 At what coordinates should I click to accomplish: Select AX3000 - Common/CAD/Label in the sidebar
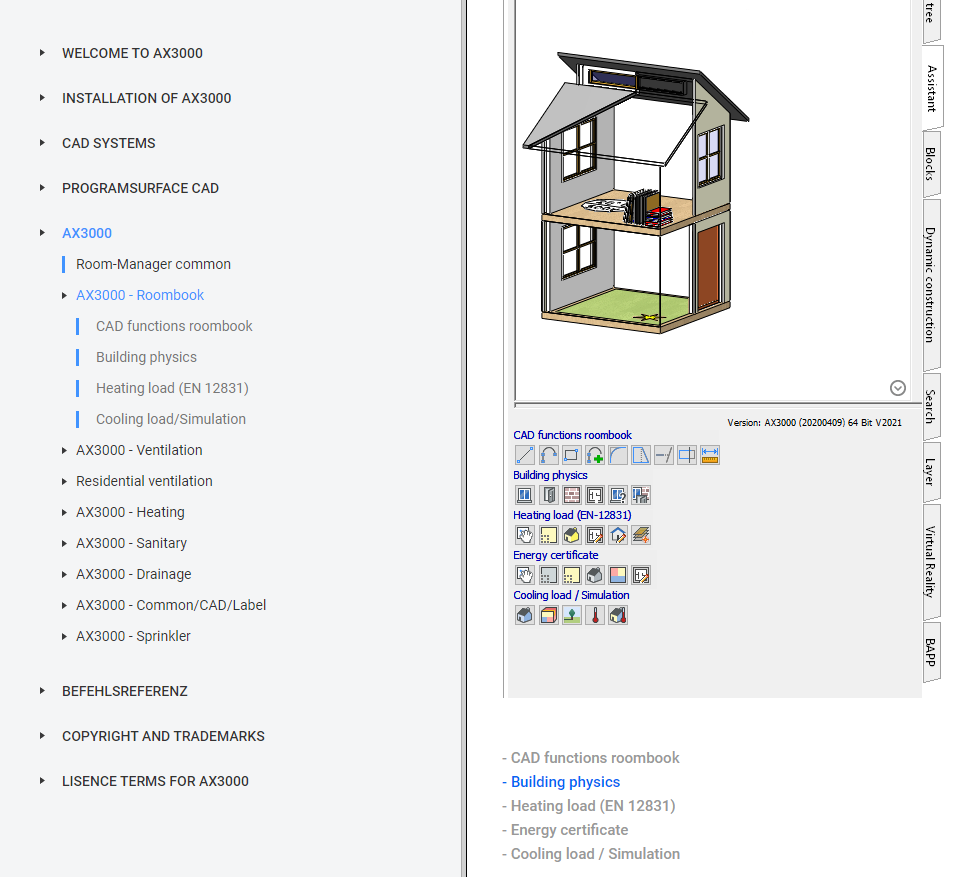point(171,605)
